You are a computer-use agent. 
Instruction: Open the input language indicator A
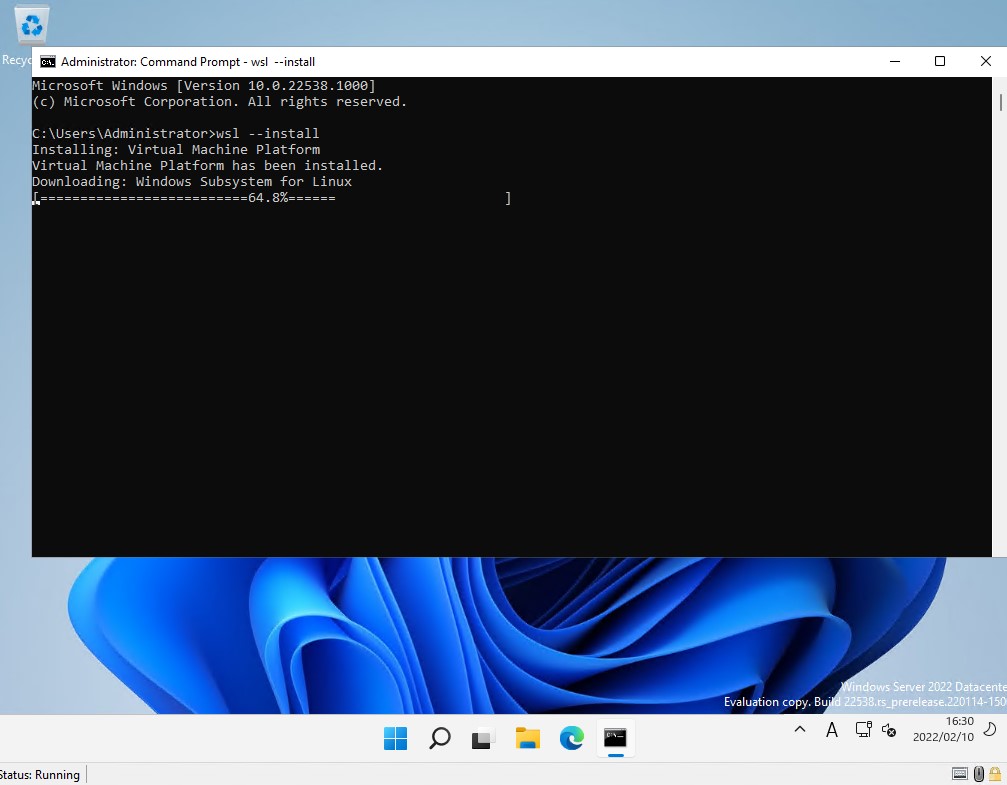pos(832,730)
